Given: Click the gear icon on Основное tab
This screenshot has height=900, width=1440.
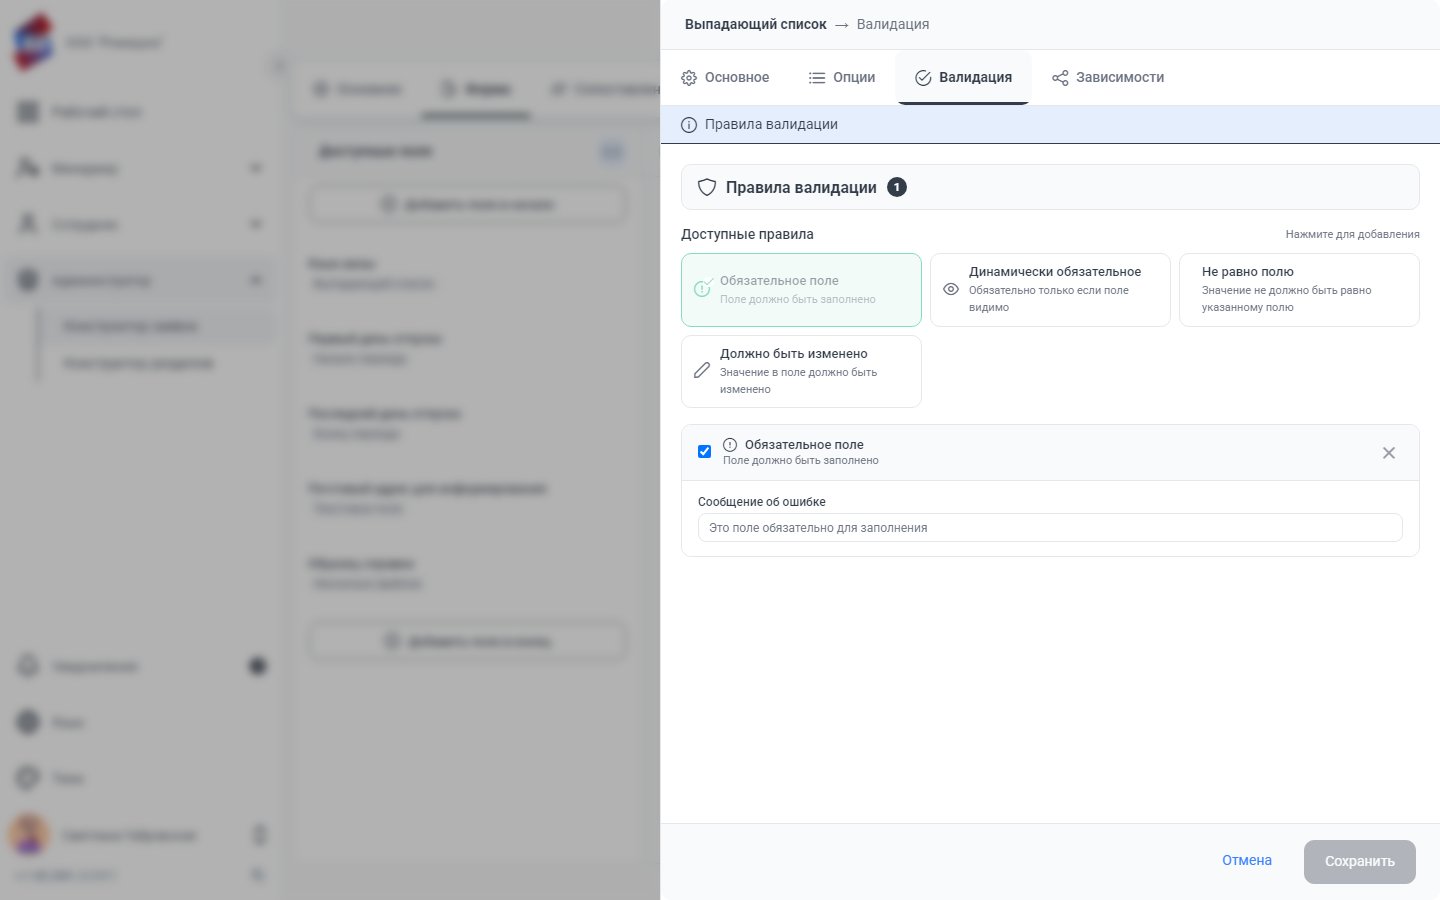Looking at the screenshot, I should [689, 78].
